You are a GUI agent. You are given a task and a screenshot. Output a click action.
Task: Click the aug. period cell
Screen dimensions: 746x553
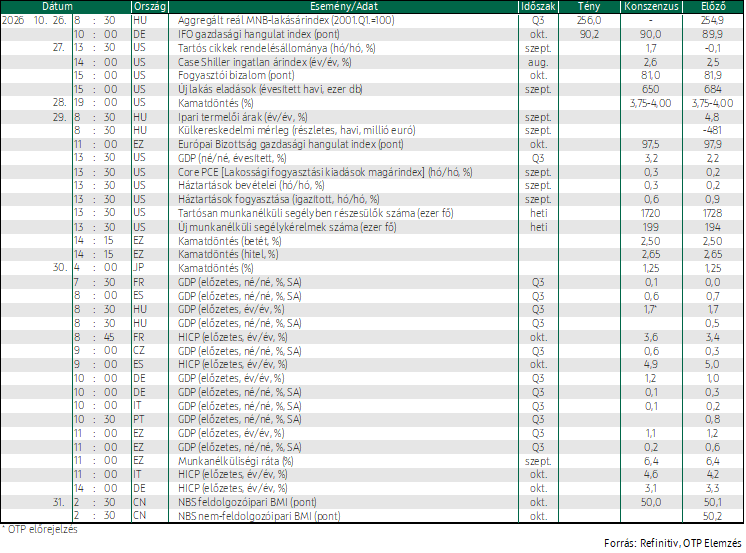click(538, 62)
